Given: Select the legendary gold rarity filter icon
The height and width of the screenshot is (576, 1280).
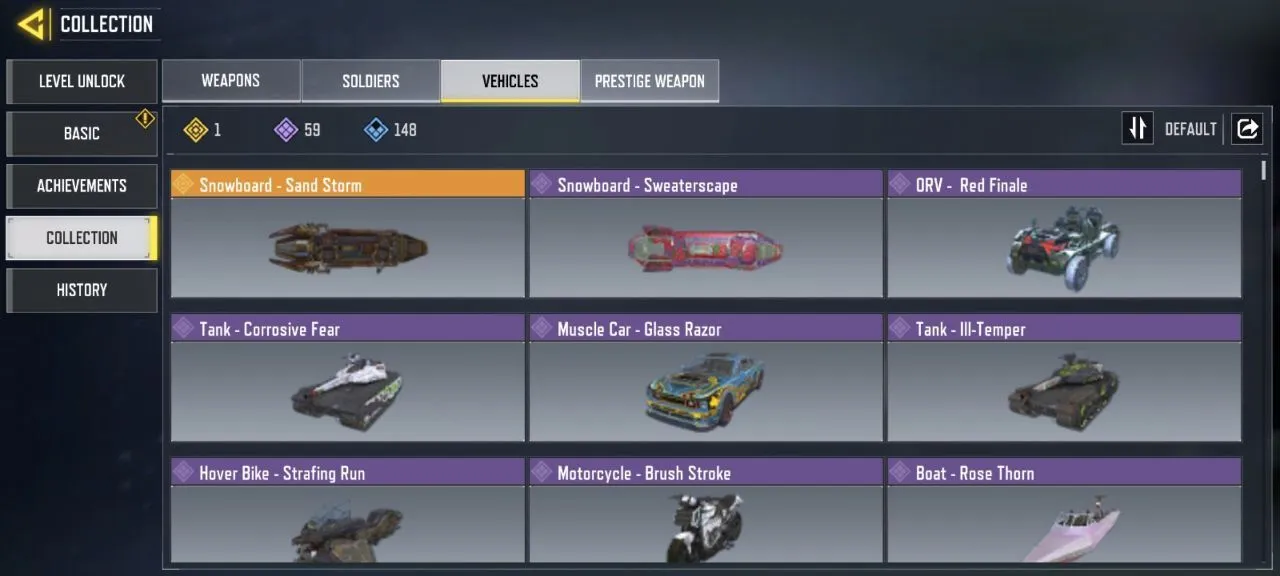Looking at the screenshot, I should pos(196,129).
